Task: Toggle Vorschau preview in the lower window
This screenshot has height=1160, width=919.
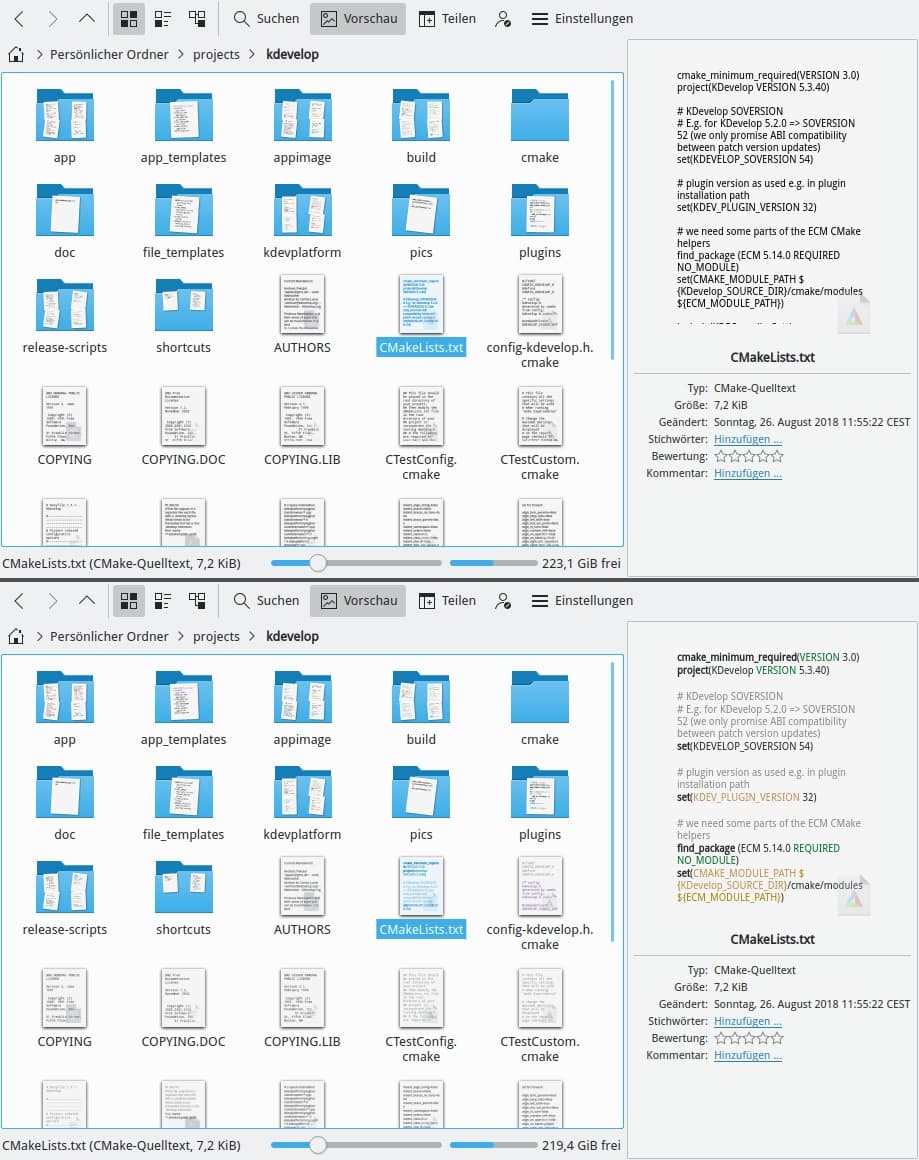Action: [358, 601]
